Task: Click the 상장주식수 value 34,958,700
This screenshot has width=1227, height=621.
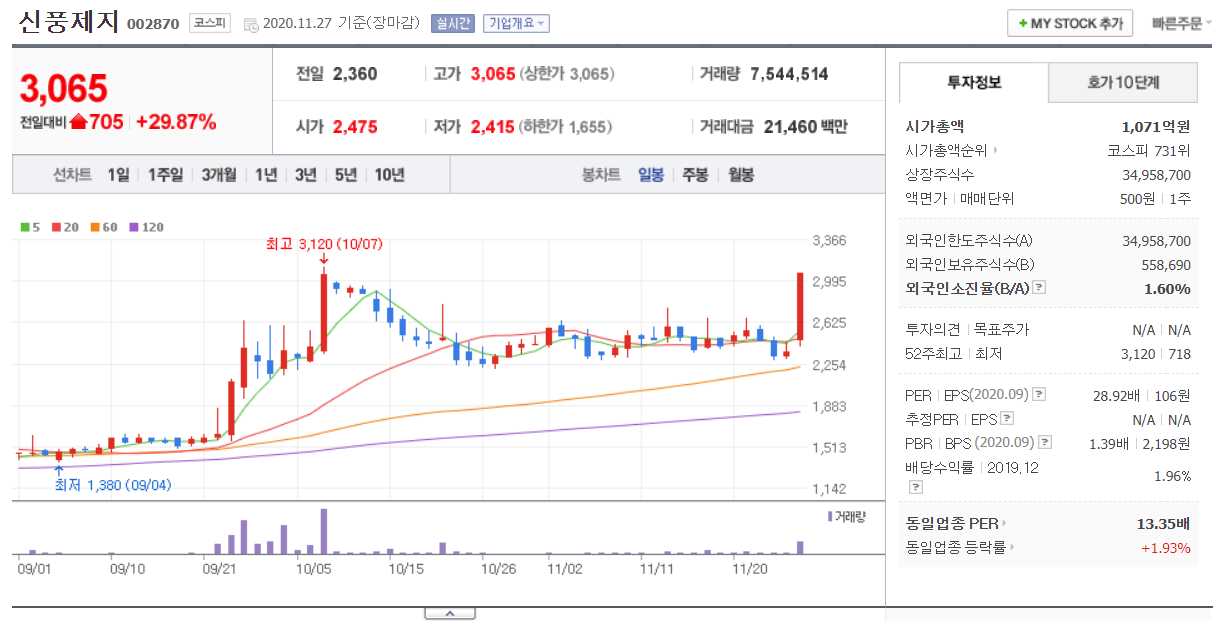Action: [x=1157, y=175]
